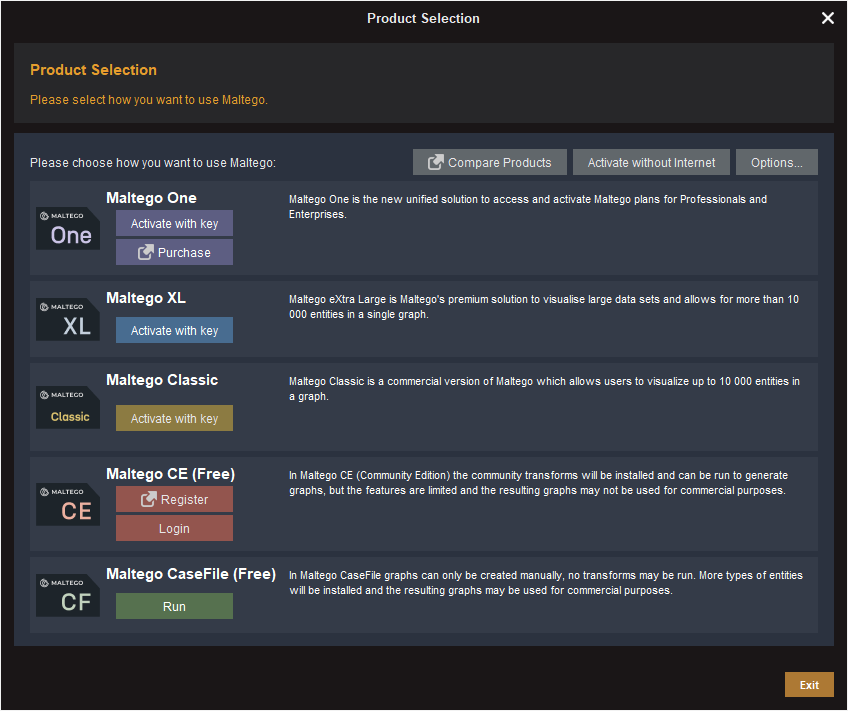Click the Maltego XL product logo icon

pyautogui.click(x=68, y=318)
